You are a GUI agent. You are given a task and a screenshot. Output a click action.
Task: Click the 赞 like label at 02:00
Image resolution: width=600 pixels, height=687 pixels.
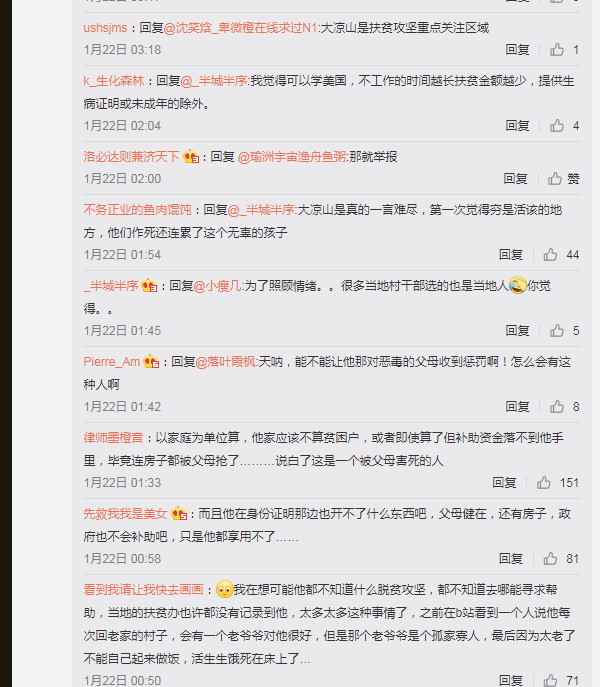(x=573, y=178)
